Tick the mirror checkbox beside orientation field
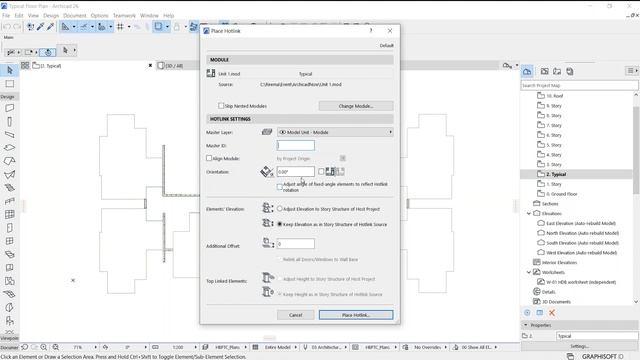 click(x=321, y=171)
